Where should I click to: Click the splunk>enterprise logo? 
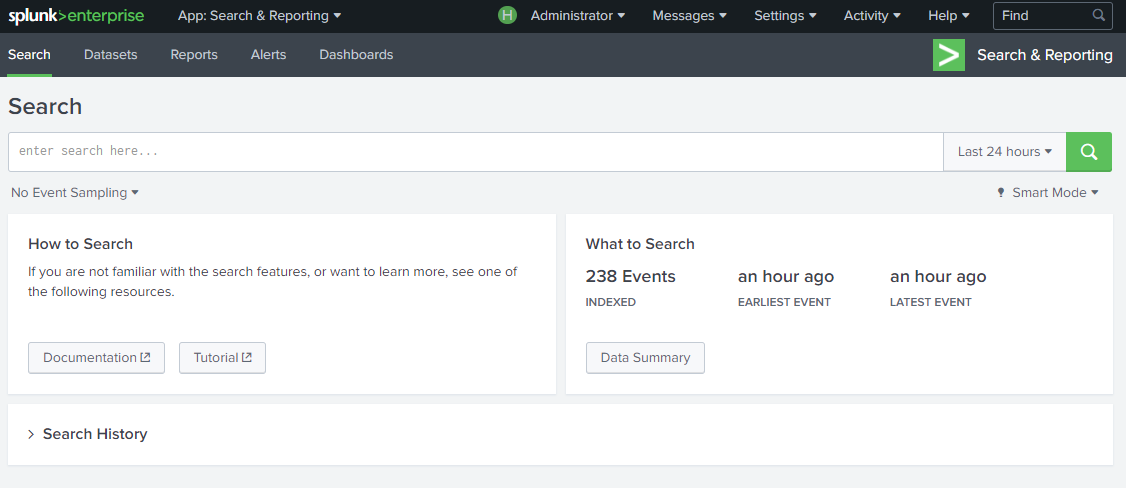[76, 16]
